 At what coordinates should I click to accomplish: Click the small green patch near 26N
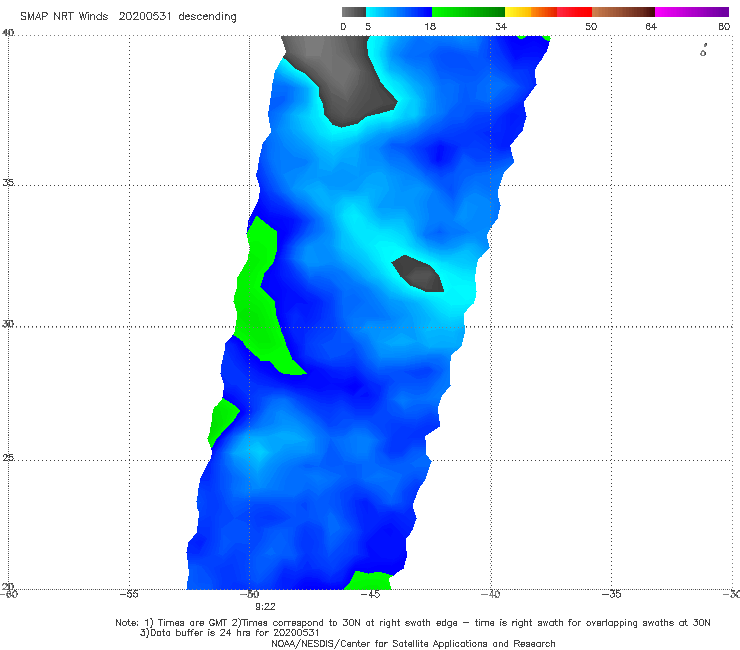[222, 422]
